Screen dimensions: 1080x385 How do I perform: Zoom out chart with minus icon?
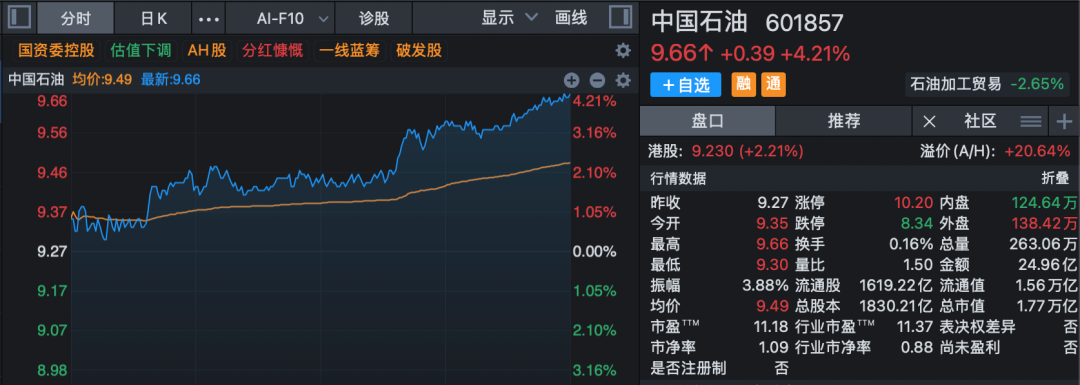pyautogui.click(x=597, y=80)
